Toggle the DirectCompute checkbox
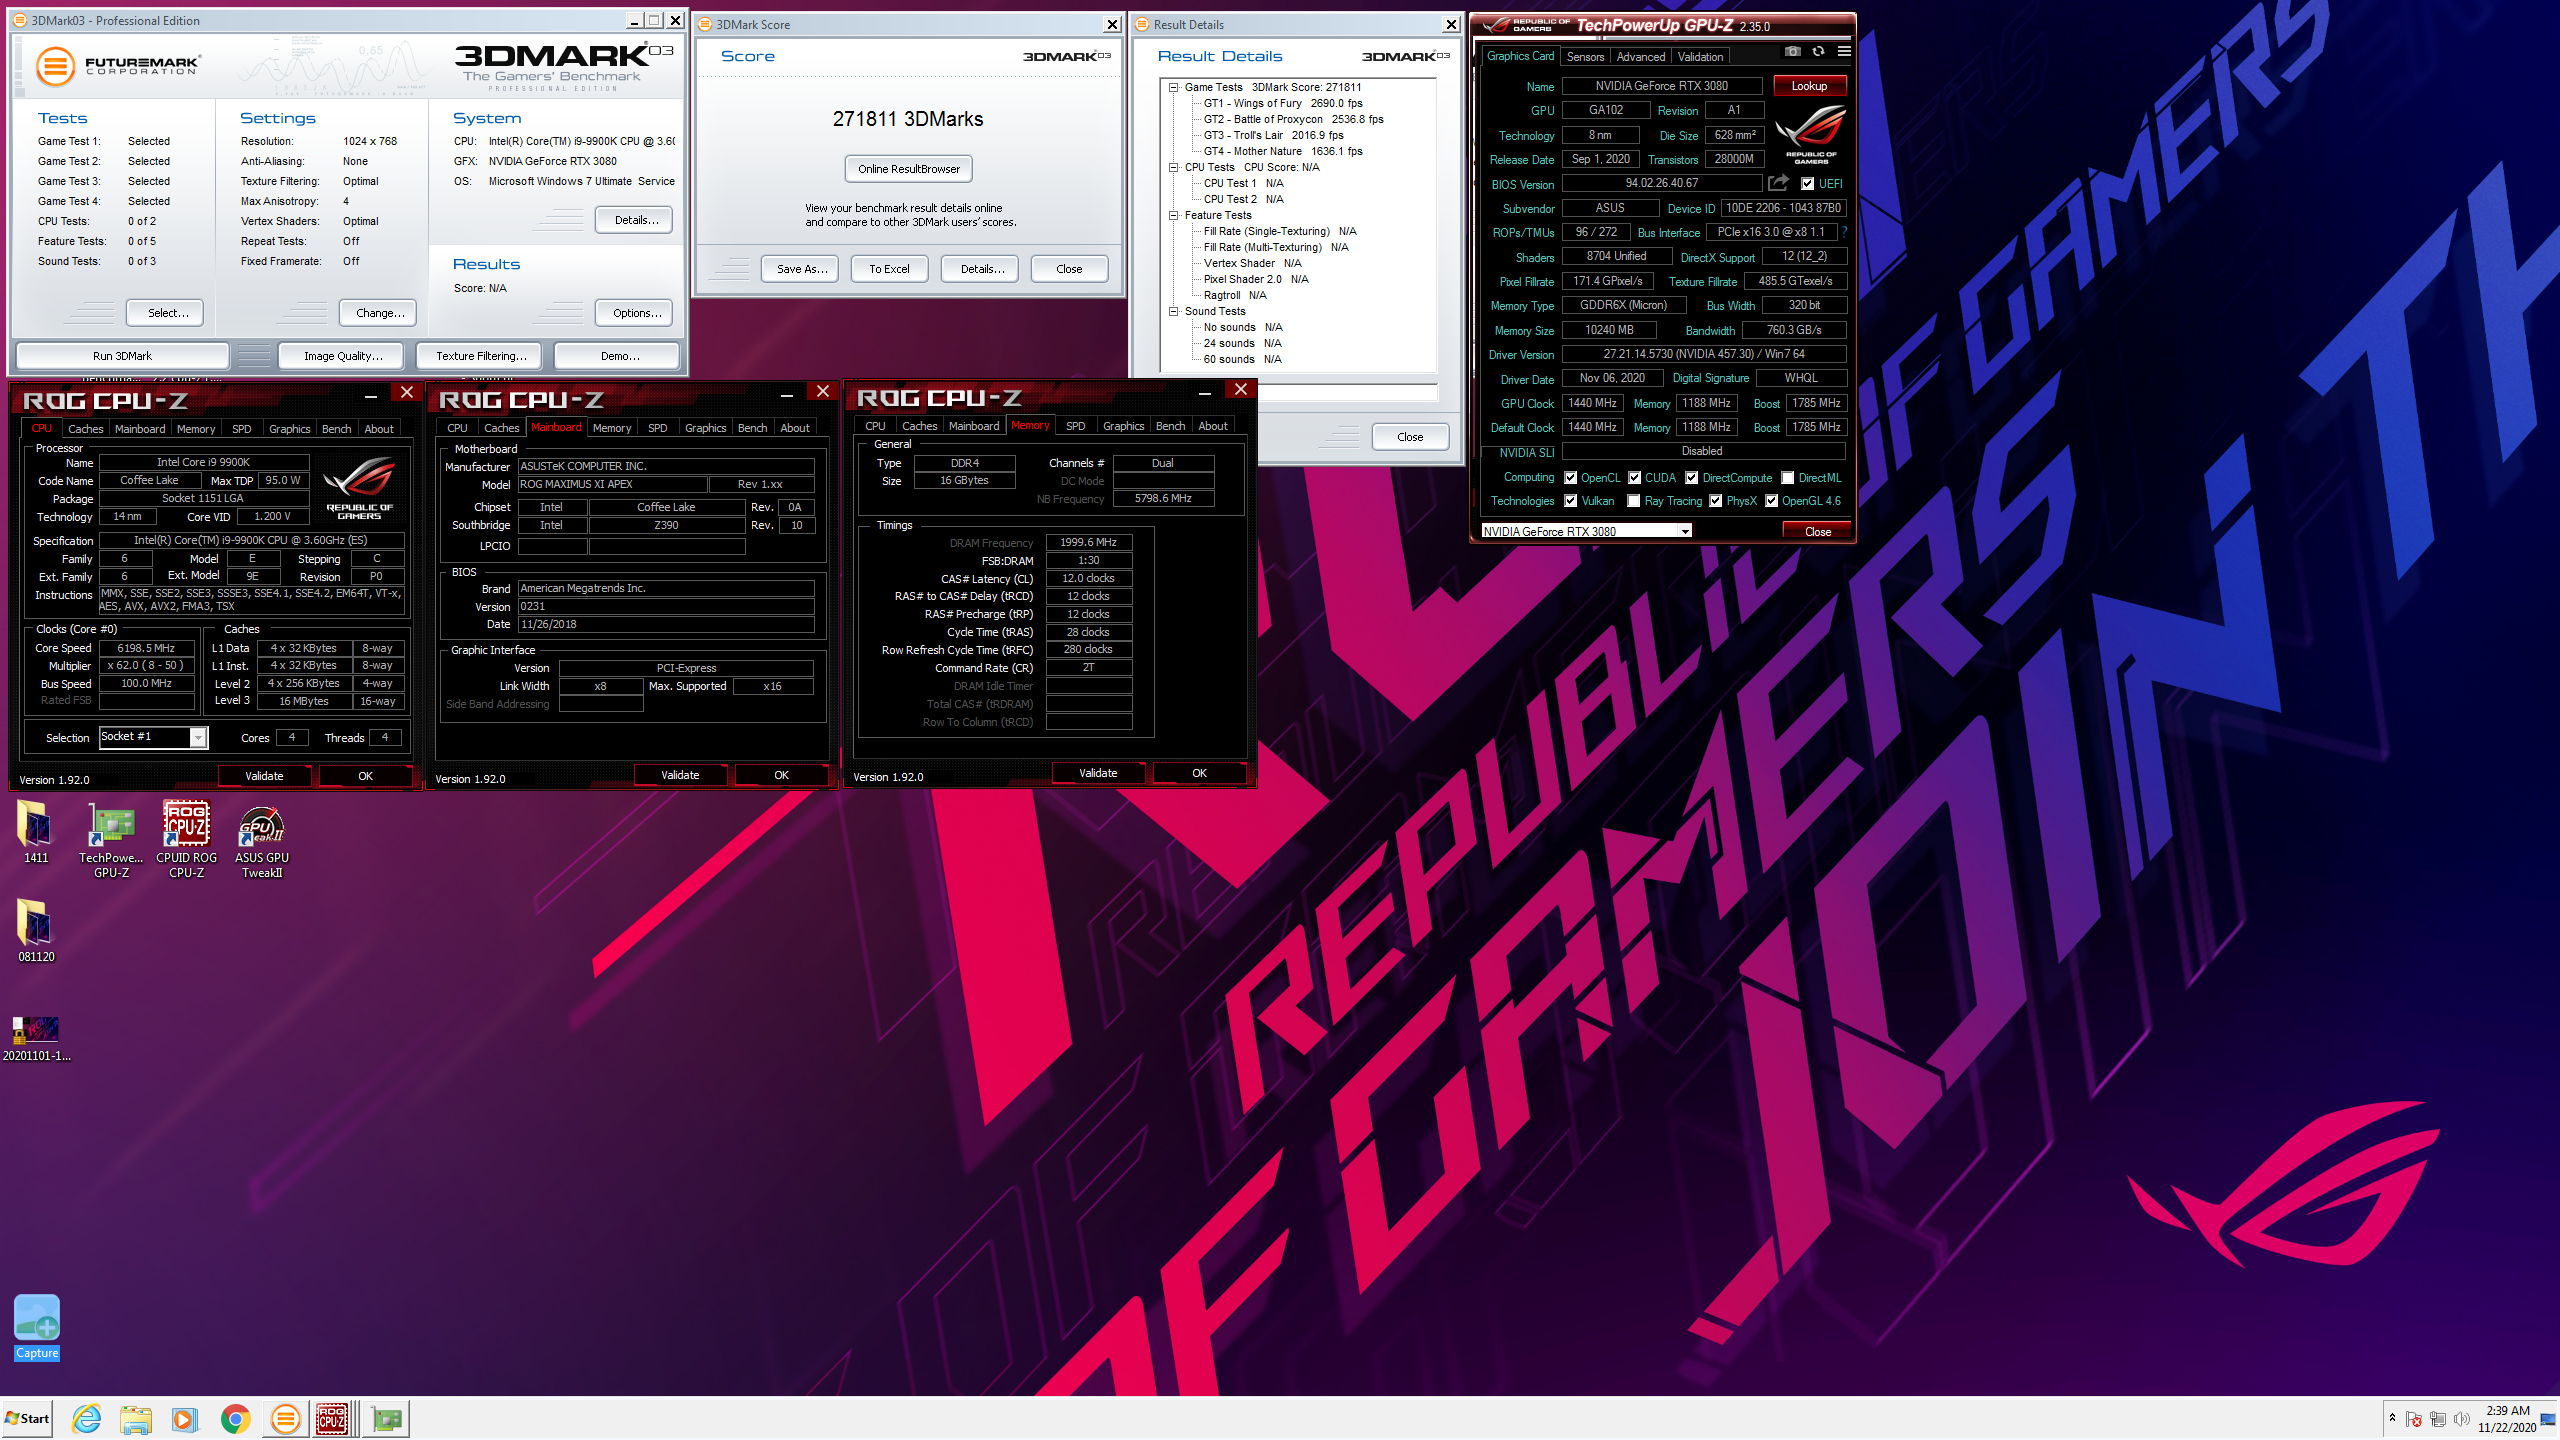Screen dimensions: 2560x1440 (1692, 478)
